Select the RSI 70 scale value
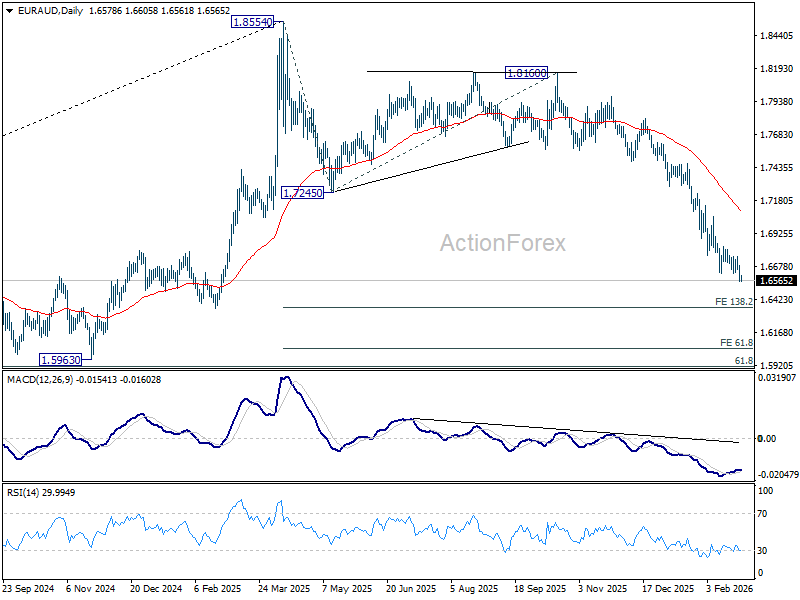 (x=762, y=514)
